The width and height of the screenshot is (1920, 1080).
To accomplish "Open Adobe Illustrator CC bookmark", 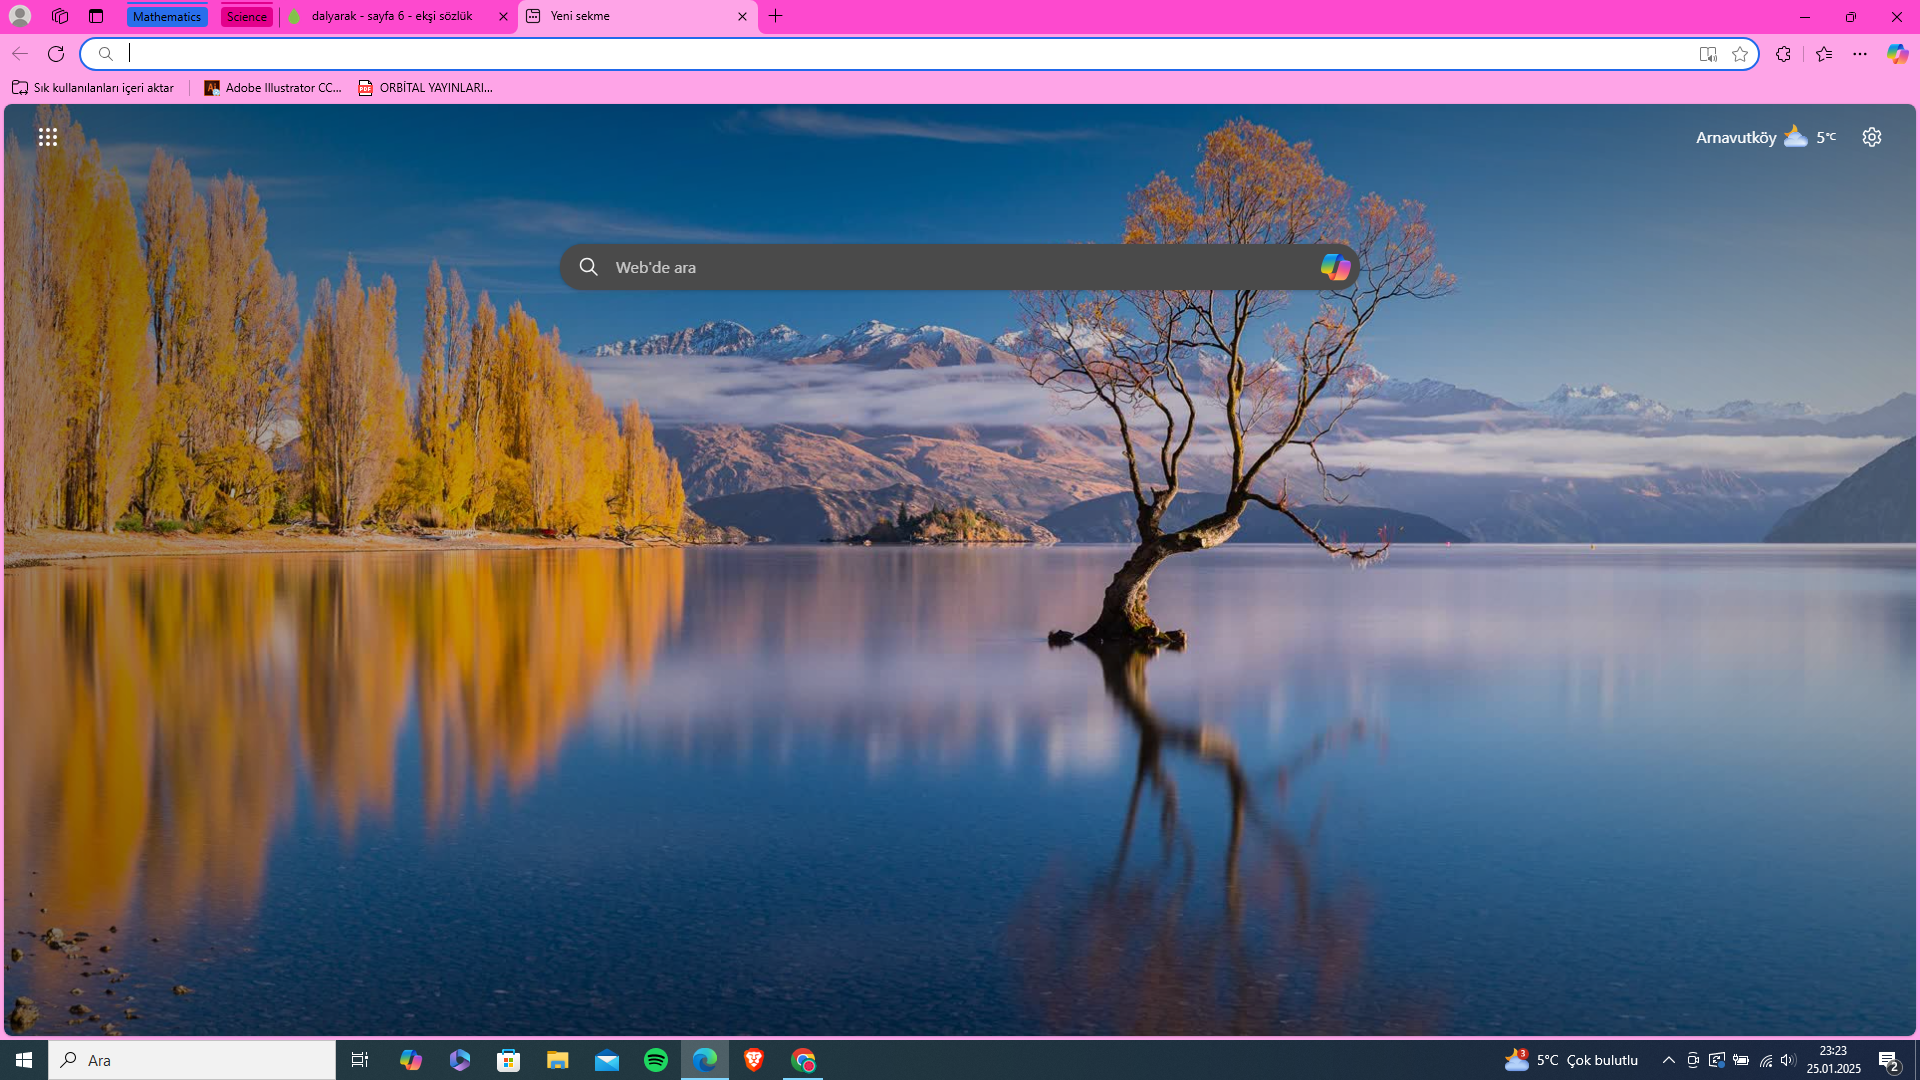I will tap(273, 88).
